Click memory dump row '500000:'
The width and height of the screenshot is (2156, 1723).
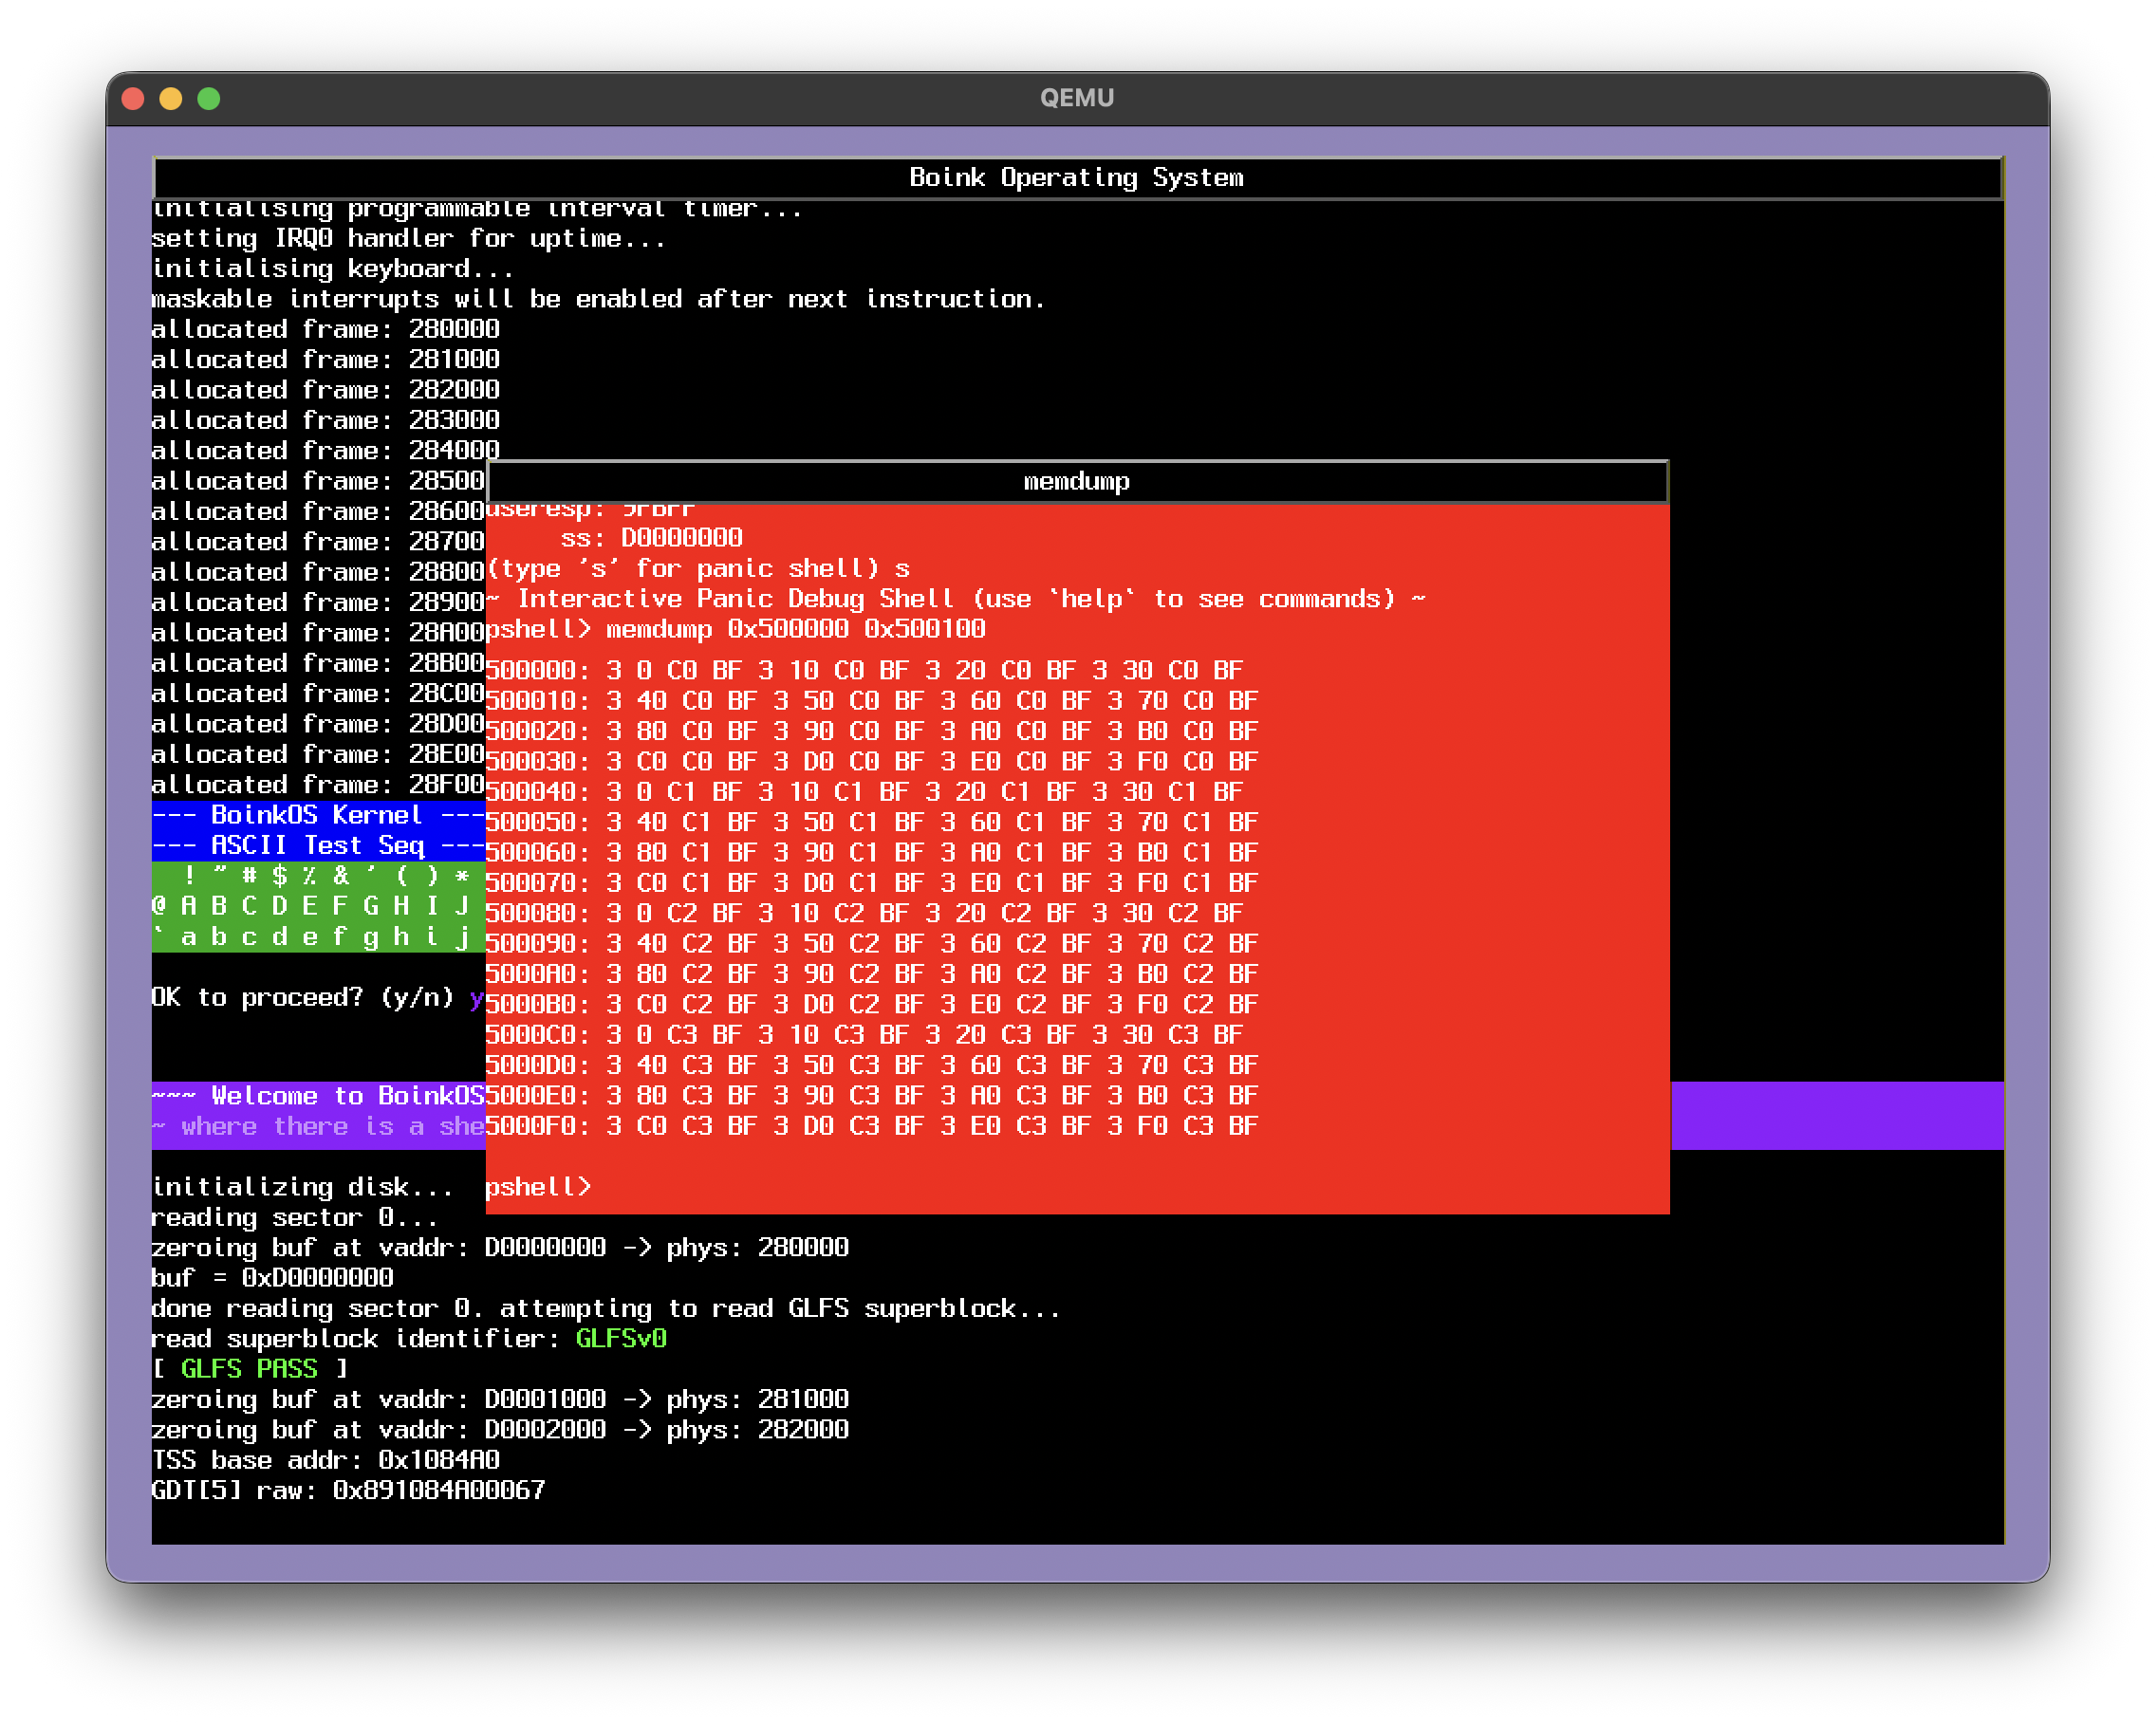coord(865,670)
